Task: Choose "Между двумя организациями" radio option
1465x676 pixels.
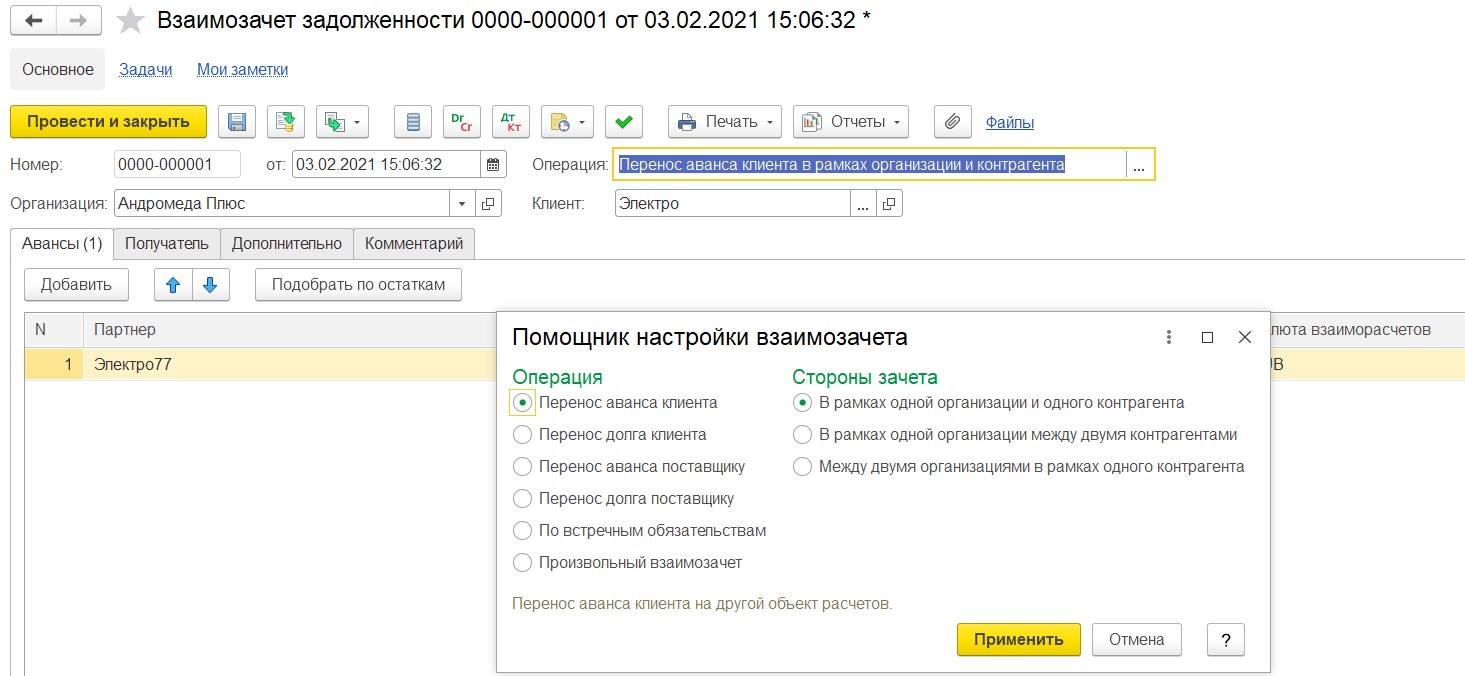Action: pyautogui.click(x=802, y=467)
